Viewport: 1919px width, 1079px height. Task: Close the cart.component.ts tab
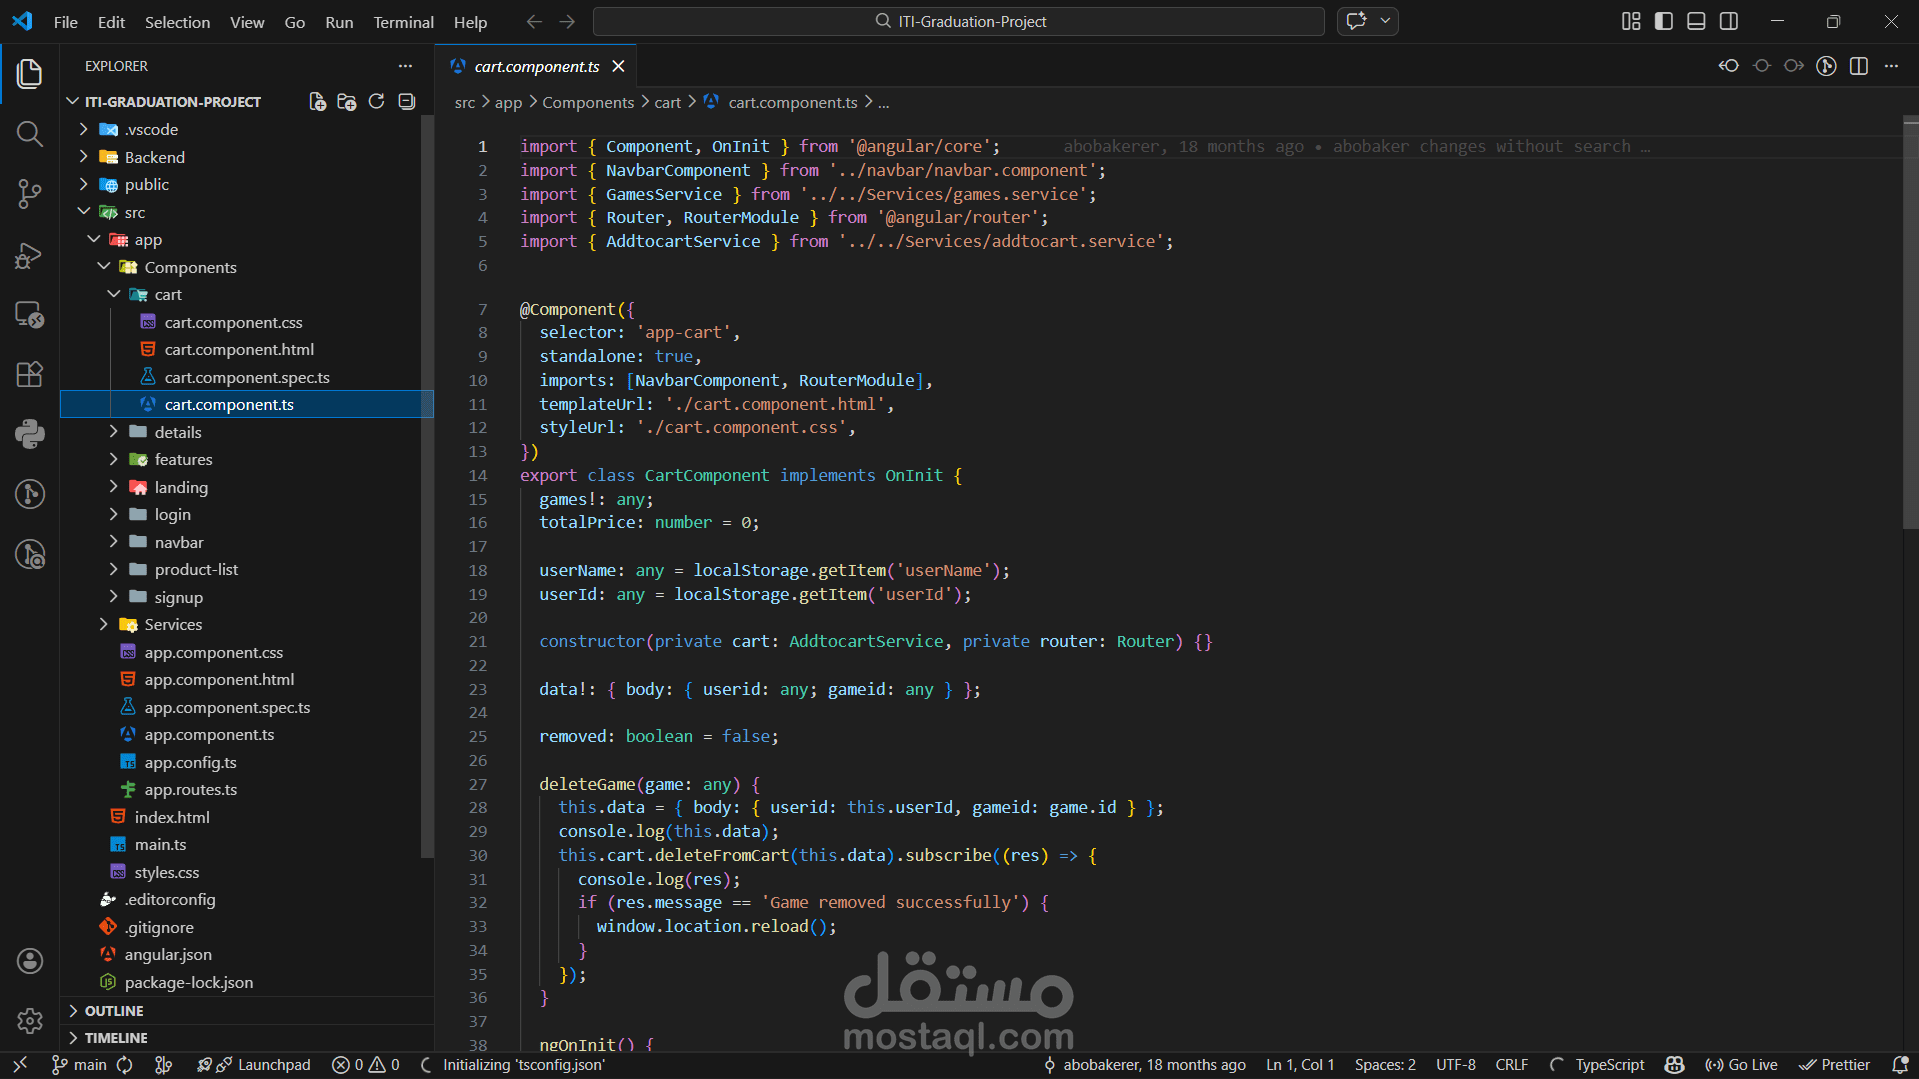pos(618,66)
